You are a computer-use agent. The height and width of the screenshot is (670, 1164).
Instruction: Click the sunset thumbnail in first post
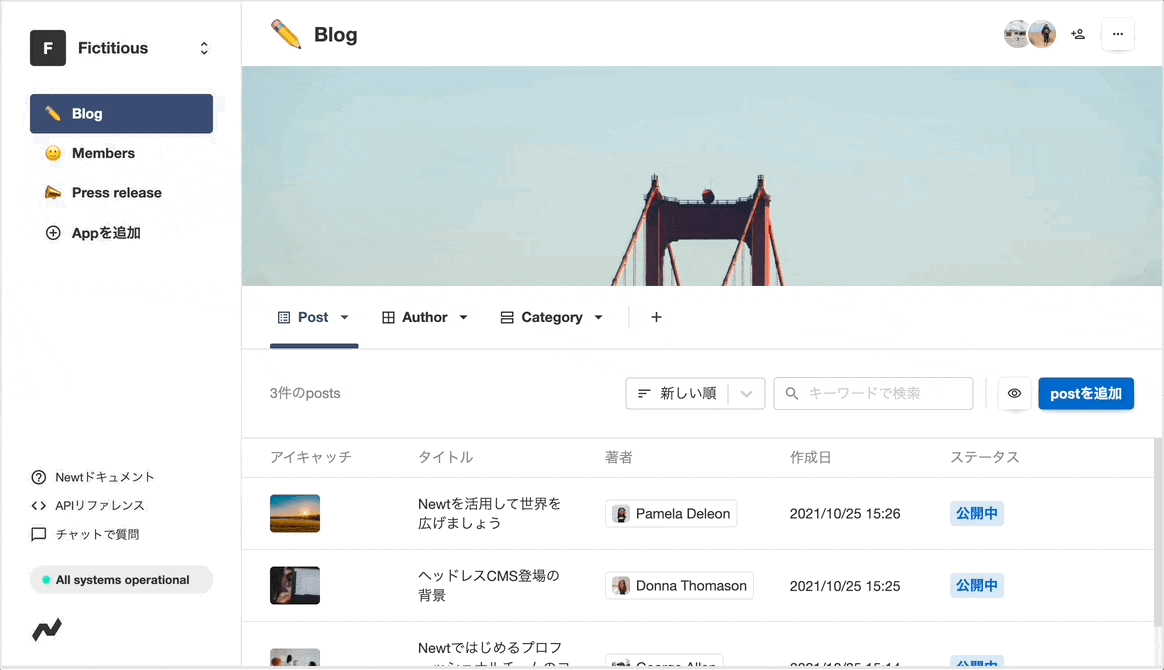(x=295, y=513)
